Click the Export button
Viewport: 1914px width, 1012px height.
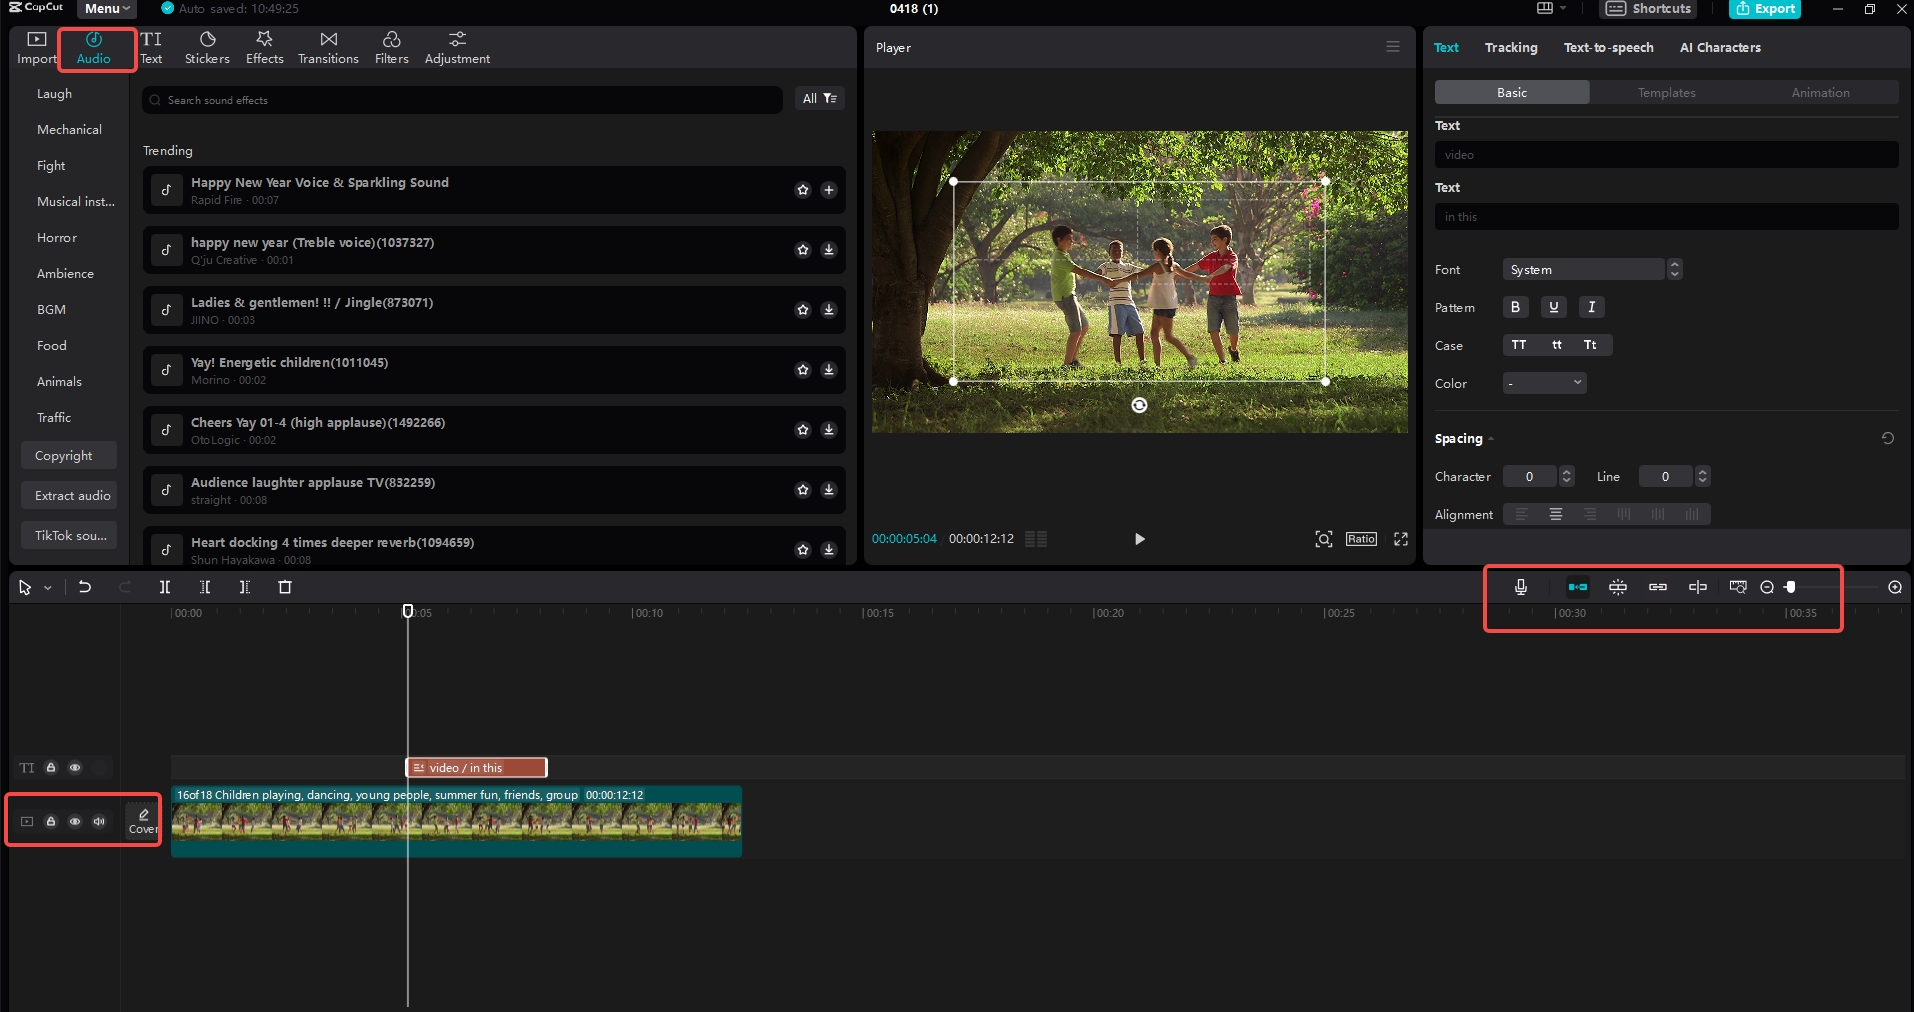(x=1766, y=9)
